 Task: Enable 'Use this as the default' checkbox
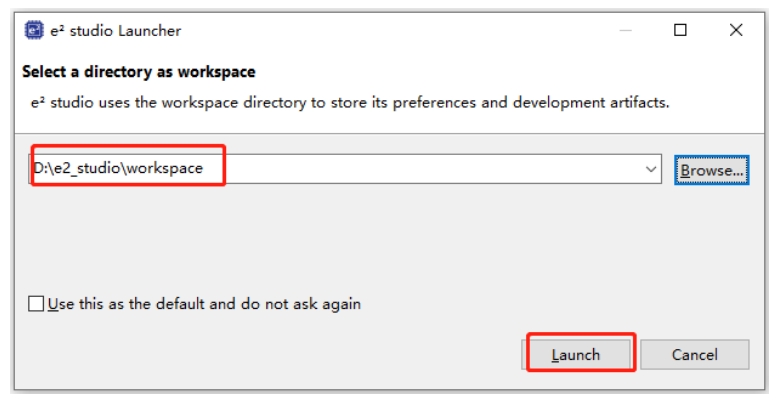(37, 303)
